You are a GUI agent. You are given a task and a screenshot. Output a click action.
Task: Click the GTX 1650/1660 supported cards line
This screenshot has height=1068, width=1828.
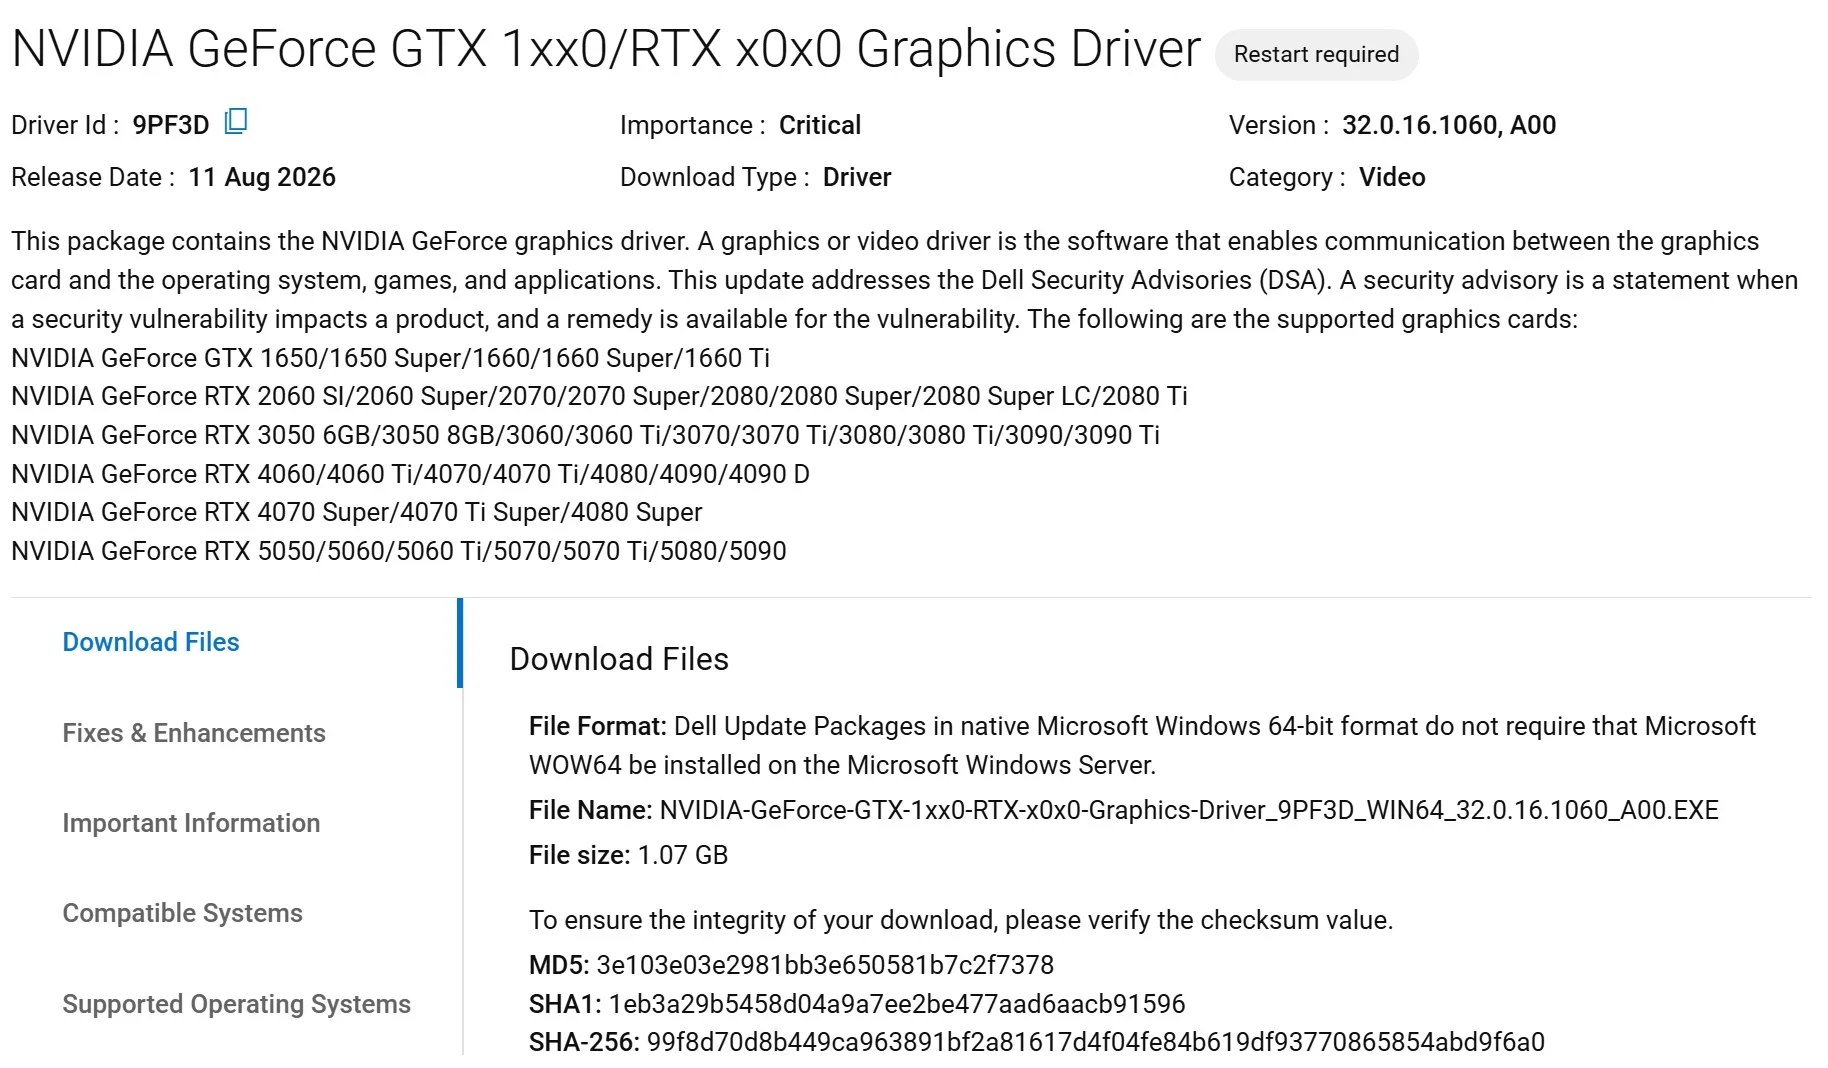[390, 358]
